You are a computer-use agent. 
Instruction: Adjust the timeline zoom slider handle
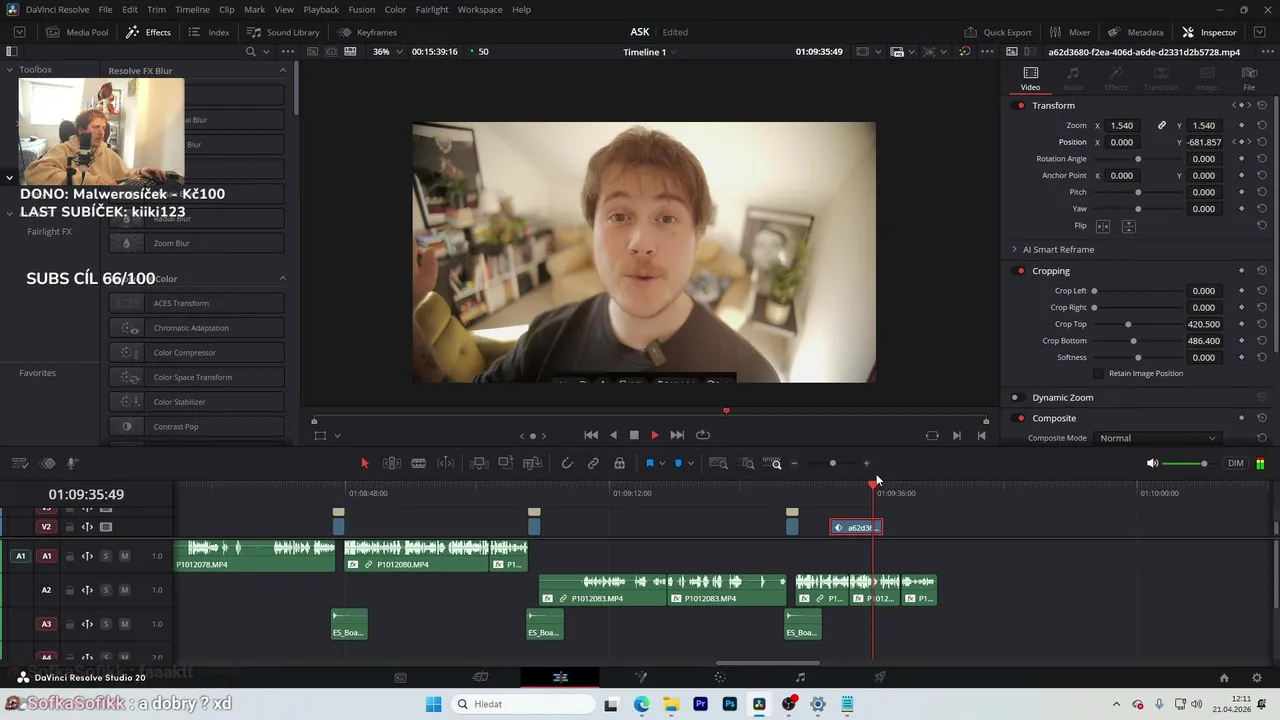832,463
